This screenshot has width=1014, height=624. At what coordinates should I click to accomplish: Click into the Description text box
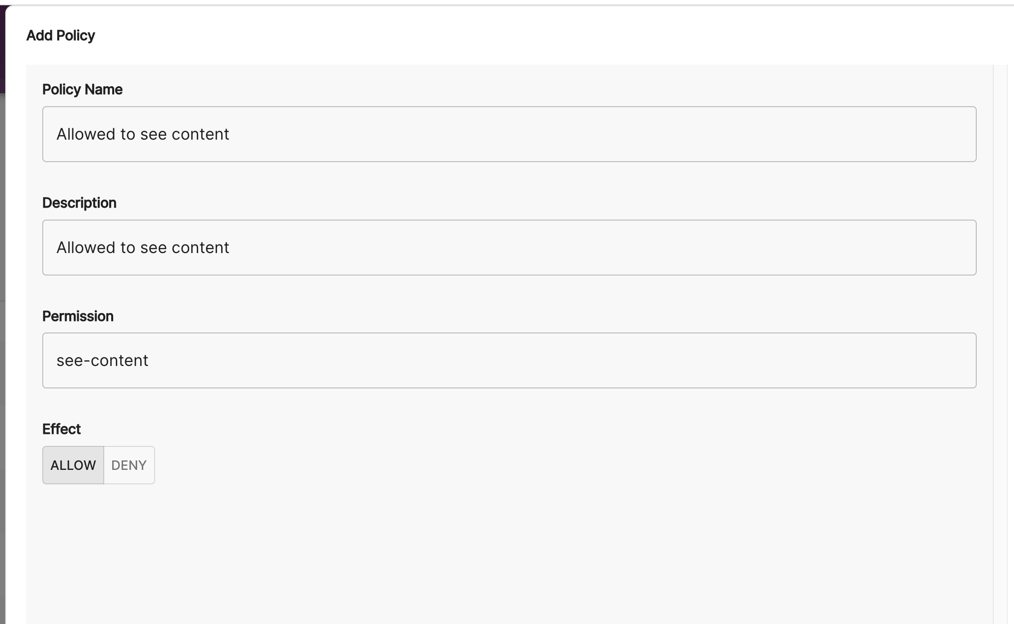point(509,247)
